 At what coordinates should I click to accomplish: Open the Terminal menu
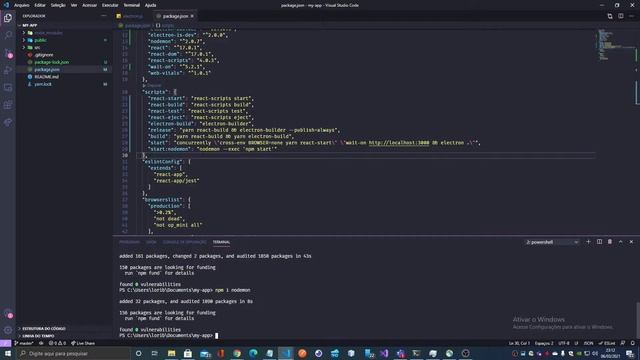click(x=131, y=5)
